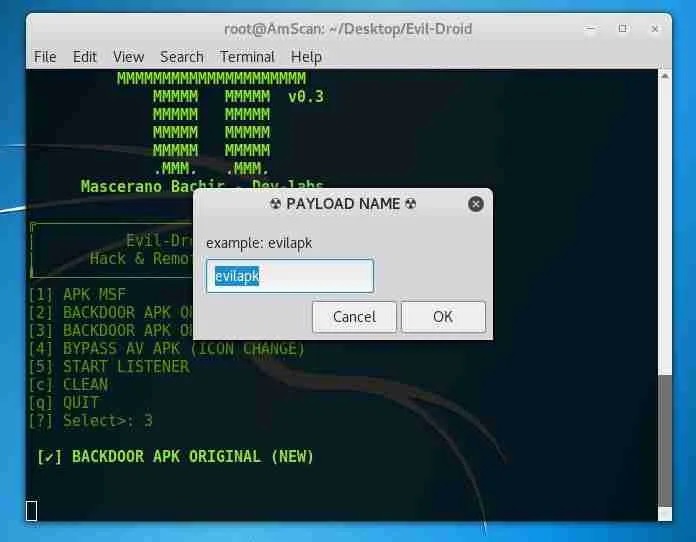Click the terminal cursor block
Viewport: 696px width, 542px height.
click(x=32, y=510)
